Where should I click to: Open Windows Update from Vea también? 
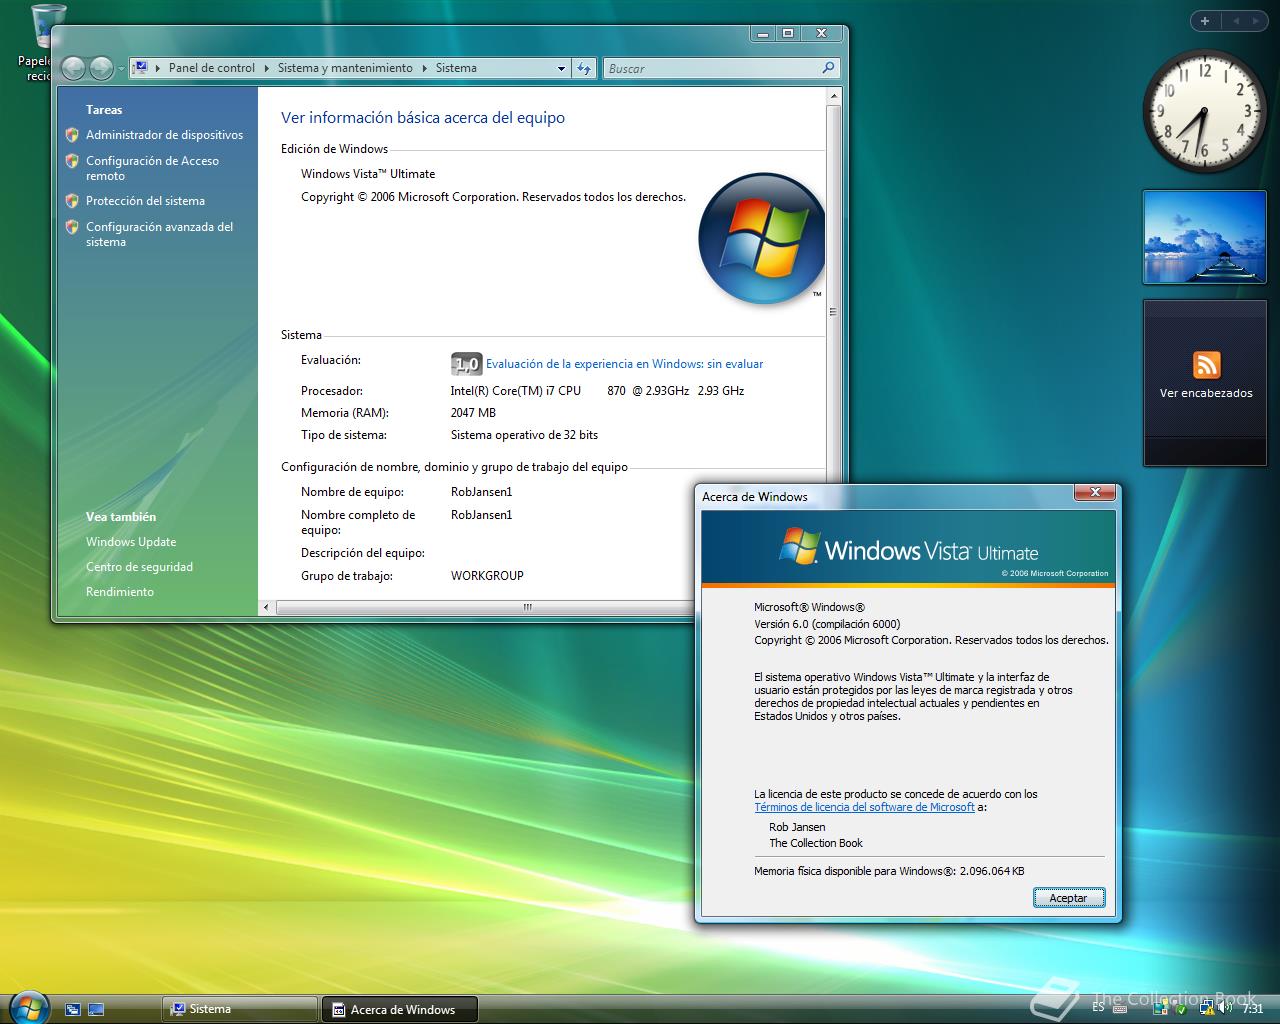[131, 542]
